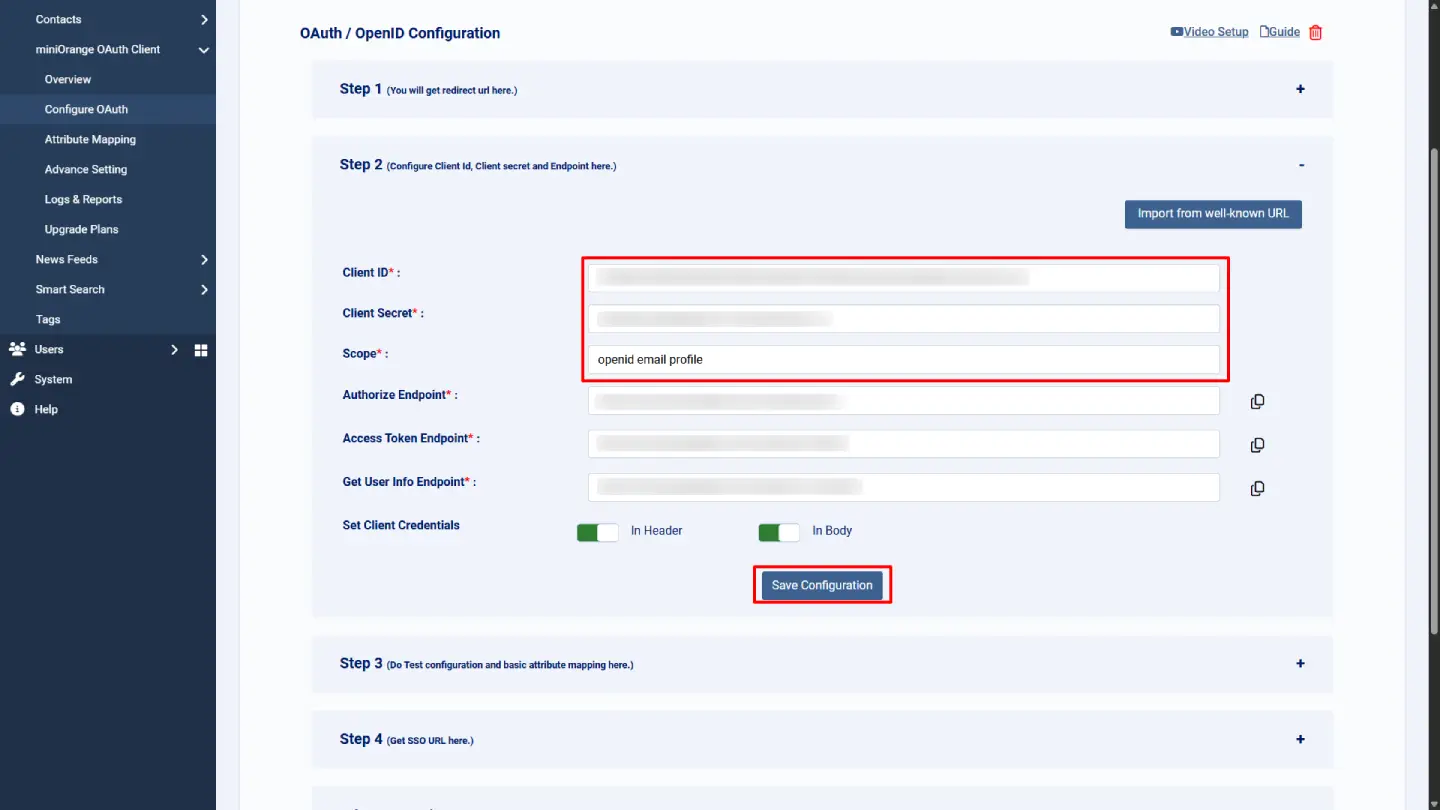Viewport: 1440px width, 810px height.
Task: Toggle the In Header credentials switch
Action: pyautogui.click(x=598, y=532)
